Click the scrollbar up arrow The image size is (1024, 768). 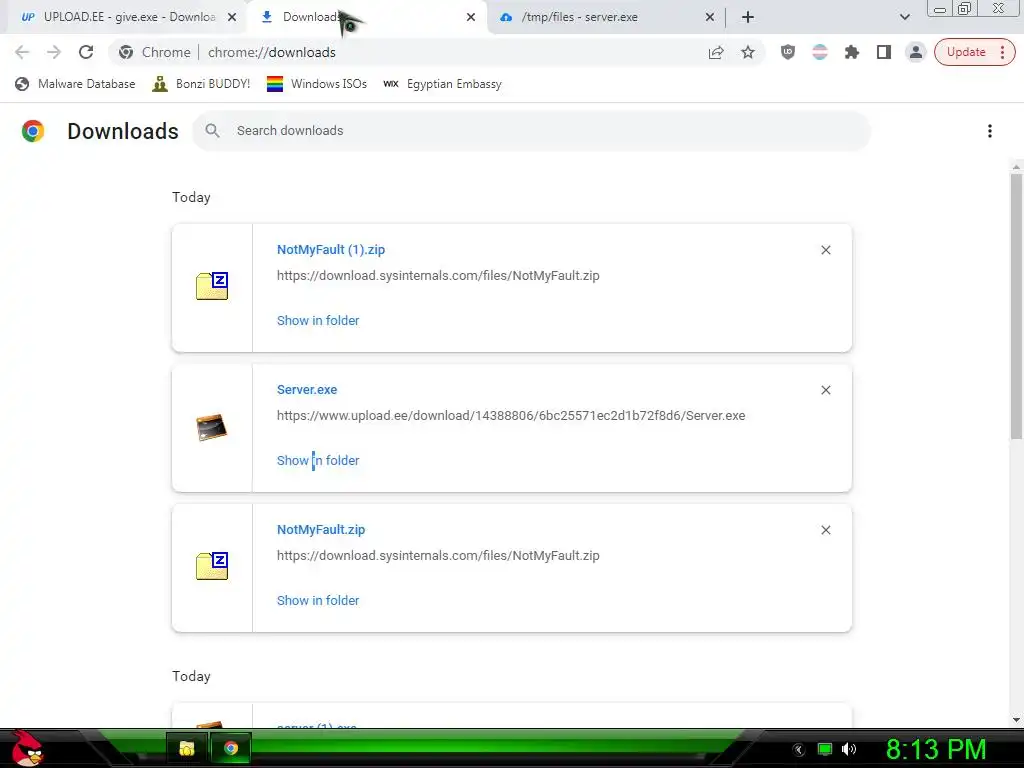(1016, 167)
